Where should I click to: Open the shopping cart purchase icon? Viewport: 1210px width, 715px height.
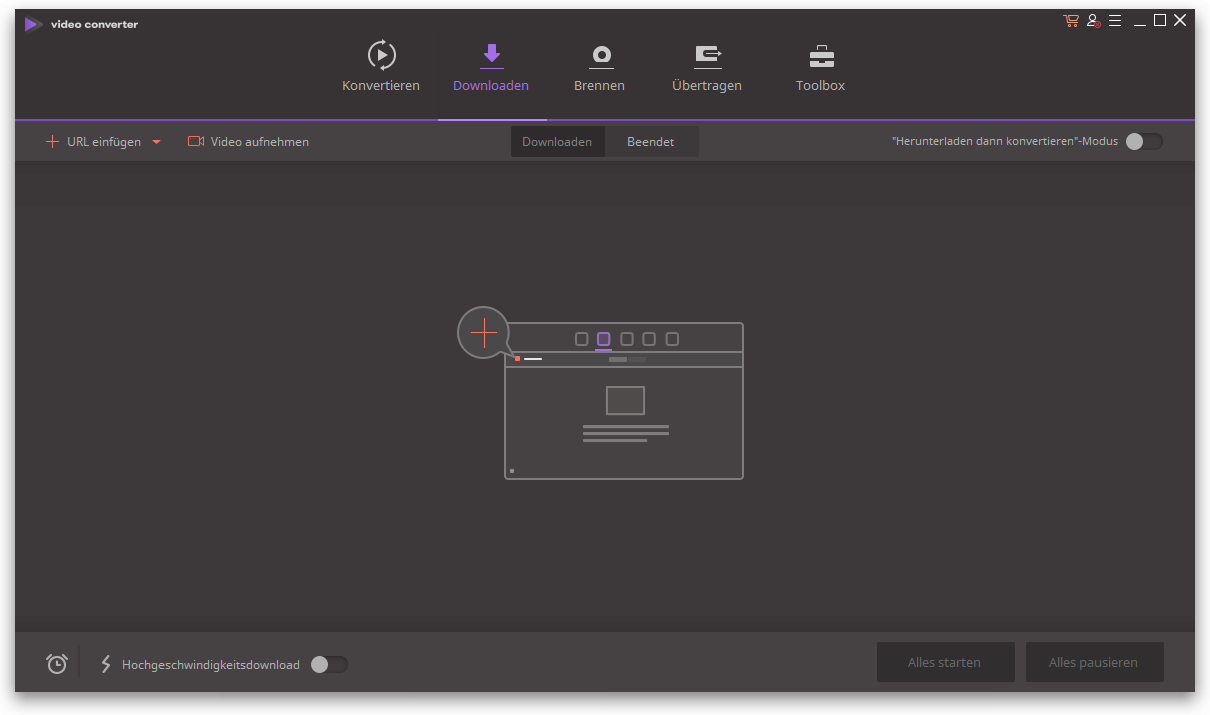[1071, 20]
